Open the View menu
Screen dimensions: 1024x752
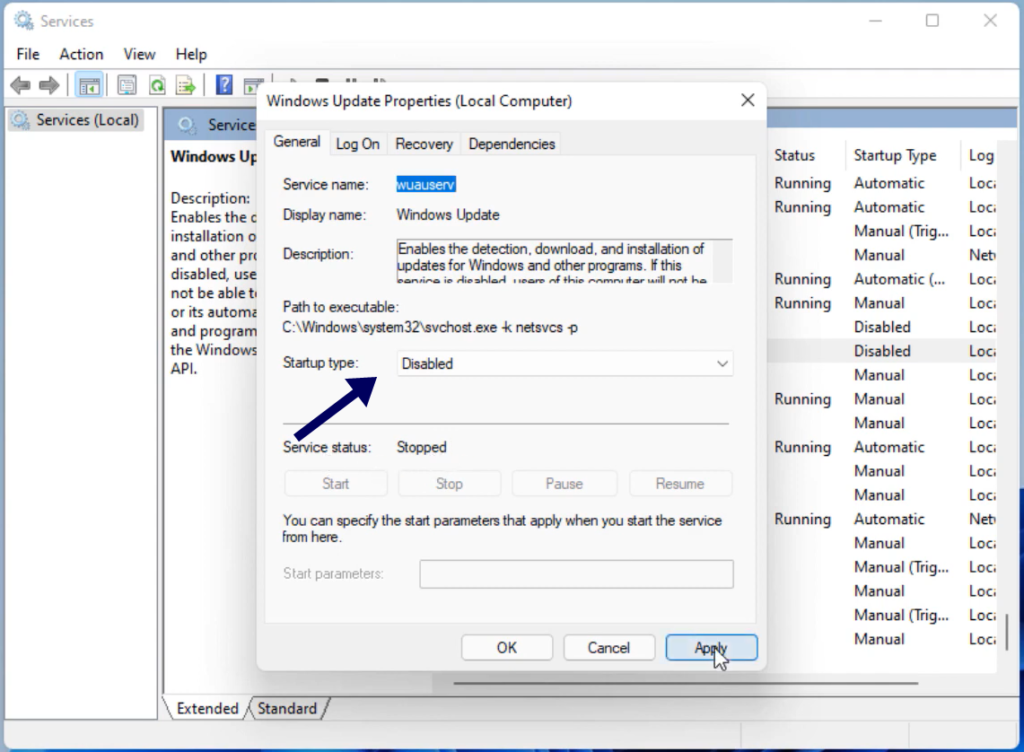coord(139,53)
